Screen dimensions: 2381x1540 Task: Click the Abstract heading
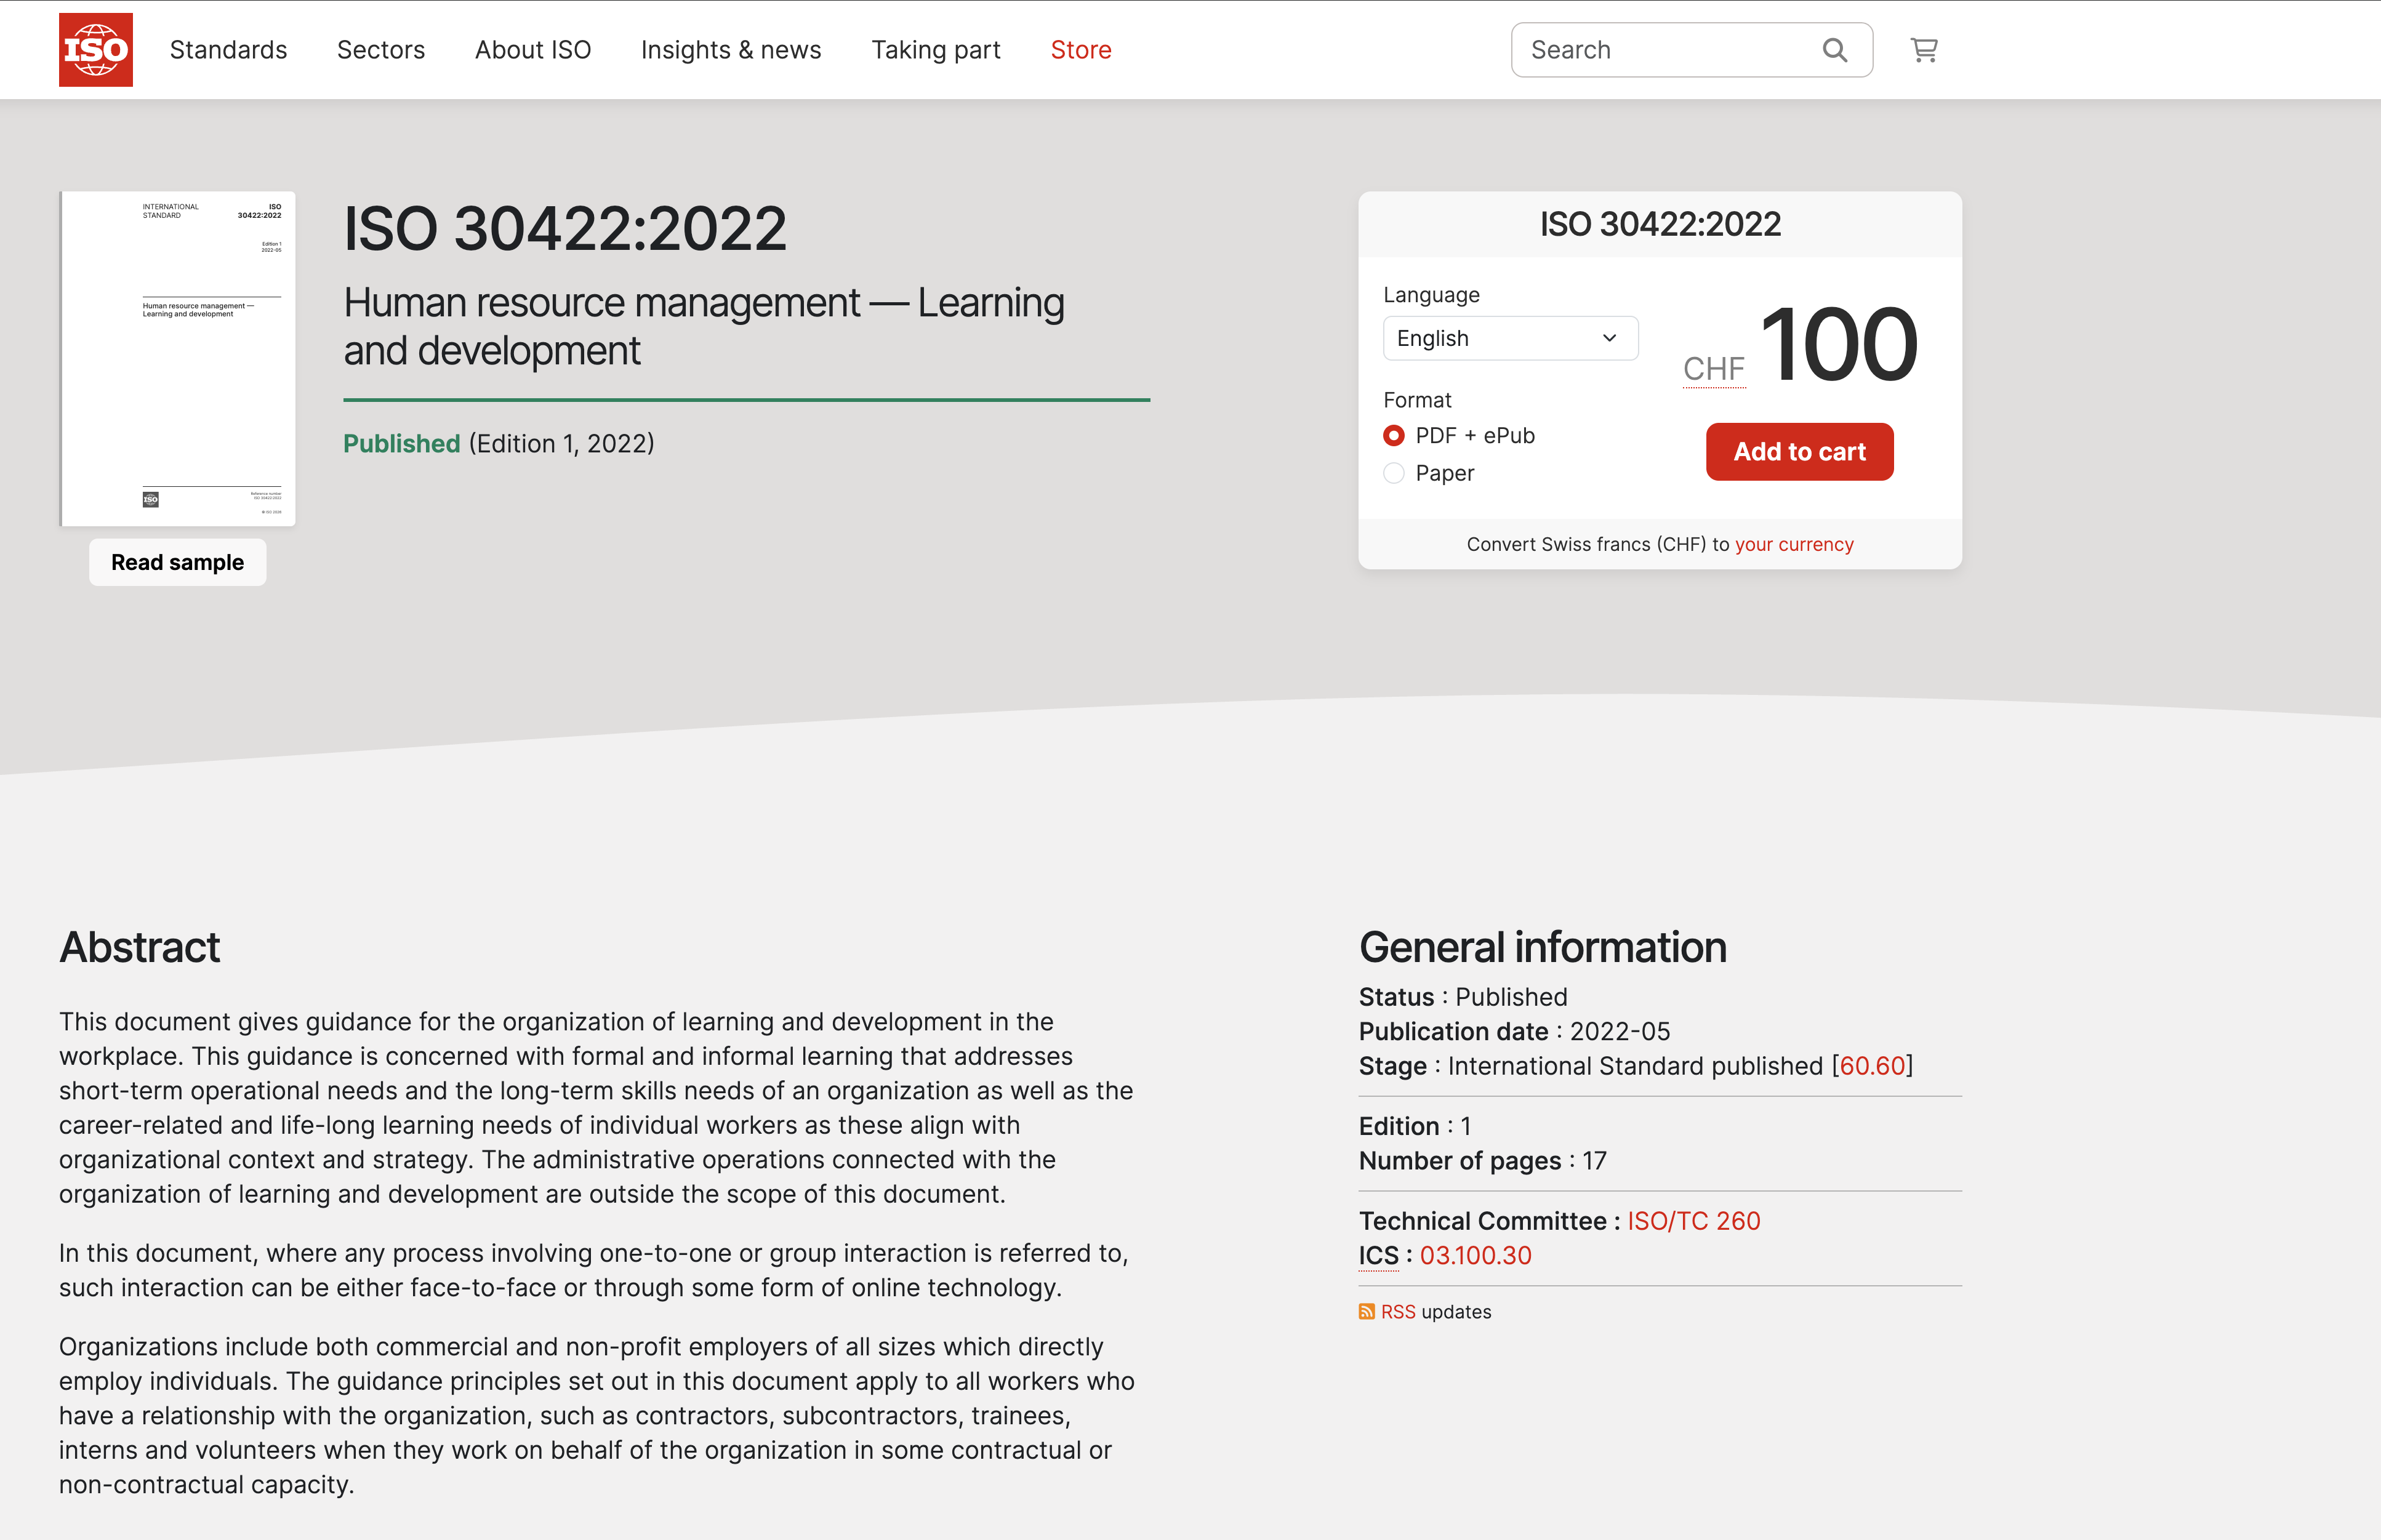(140, 947)
